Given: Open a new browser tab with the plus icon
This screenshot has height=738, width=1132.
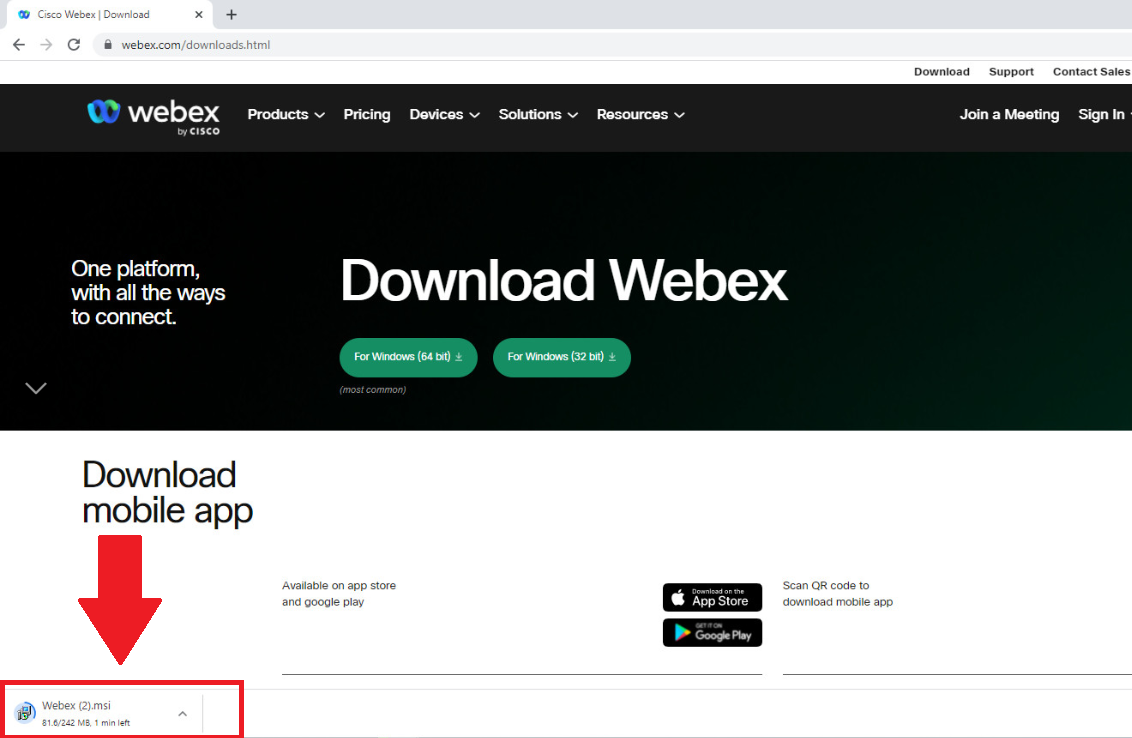Looking at the screenshot, I should [231, 14].
